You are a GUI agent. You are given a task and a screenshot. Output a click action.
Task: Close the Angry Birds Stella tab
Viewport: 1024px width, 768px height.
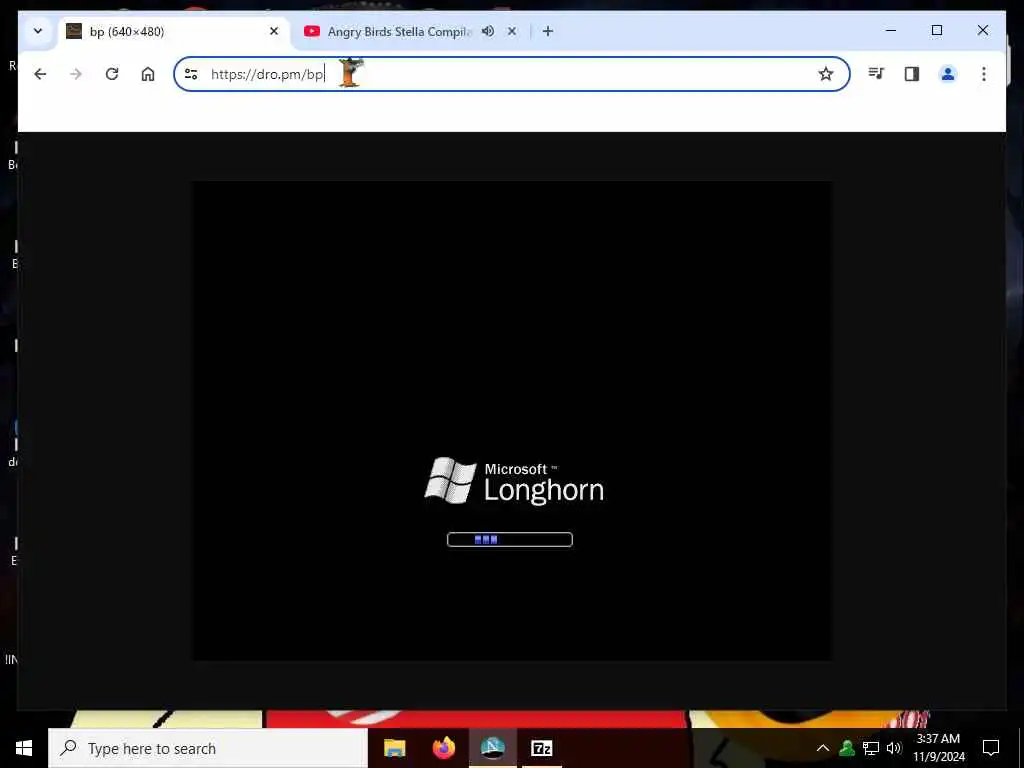(512, 31)
